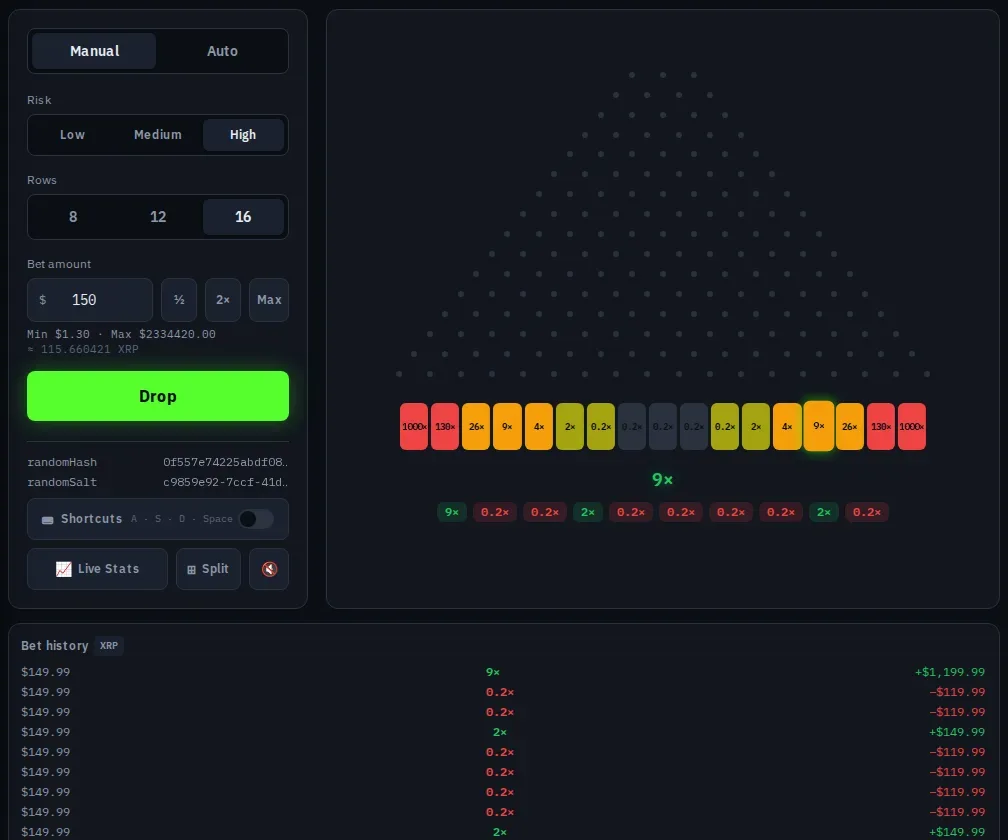Set the bet amount to Max

pos(269,299)
